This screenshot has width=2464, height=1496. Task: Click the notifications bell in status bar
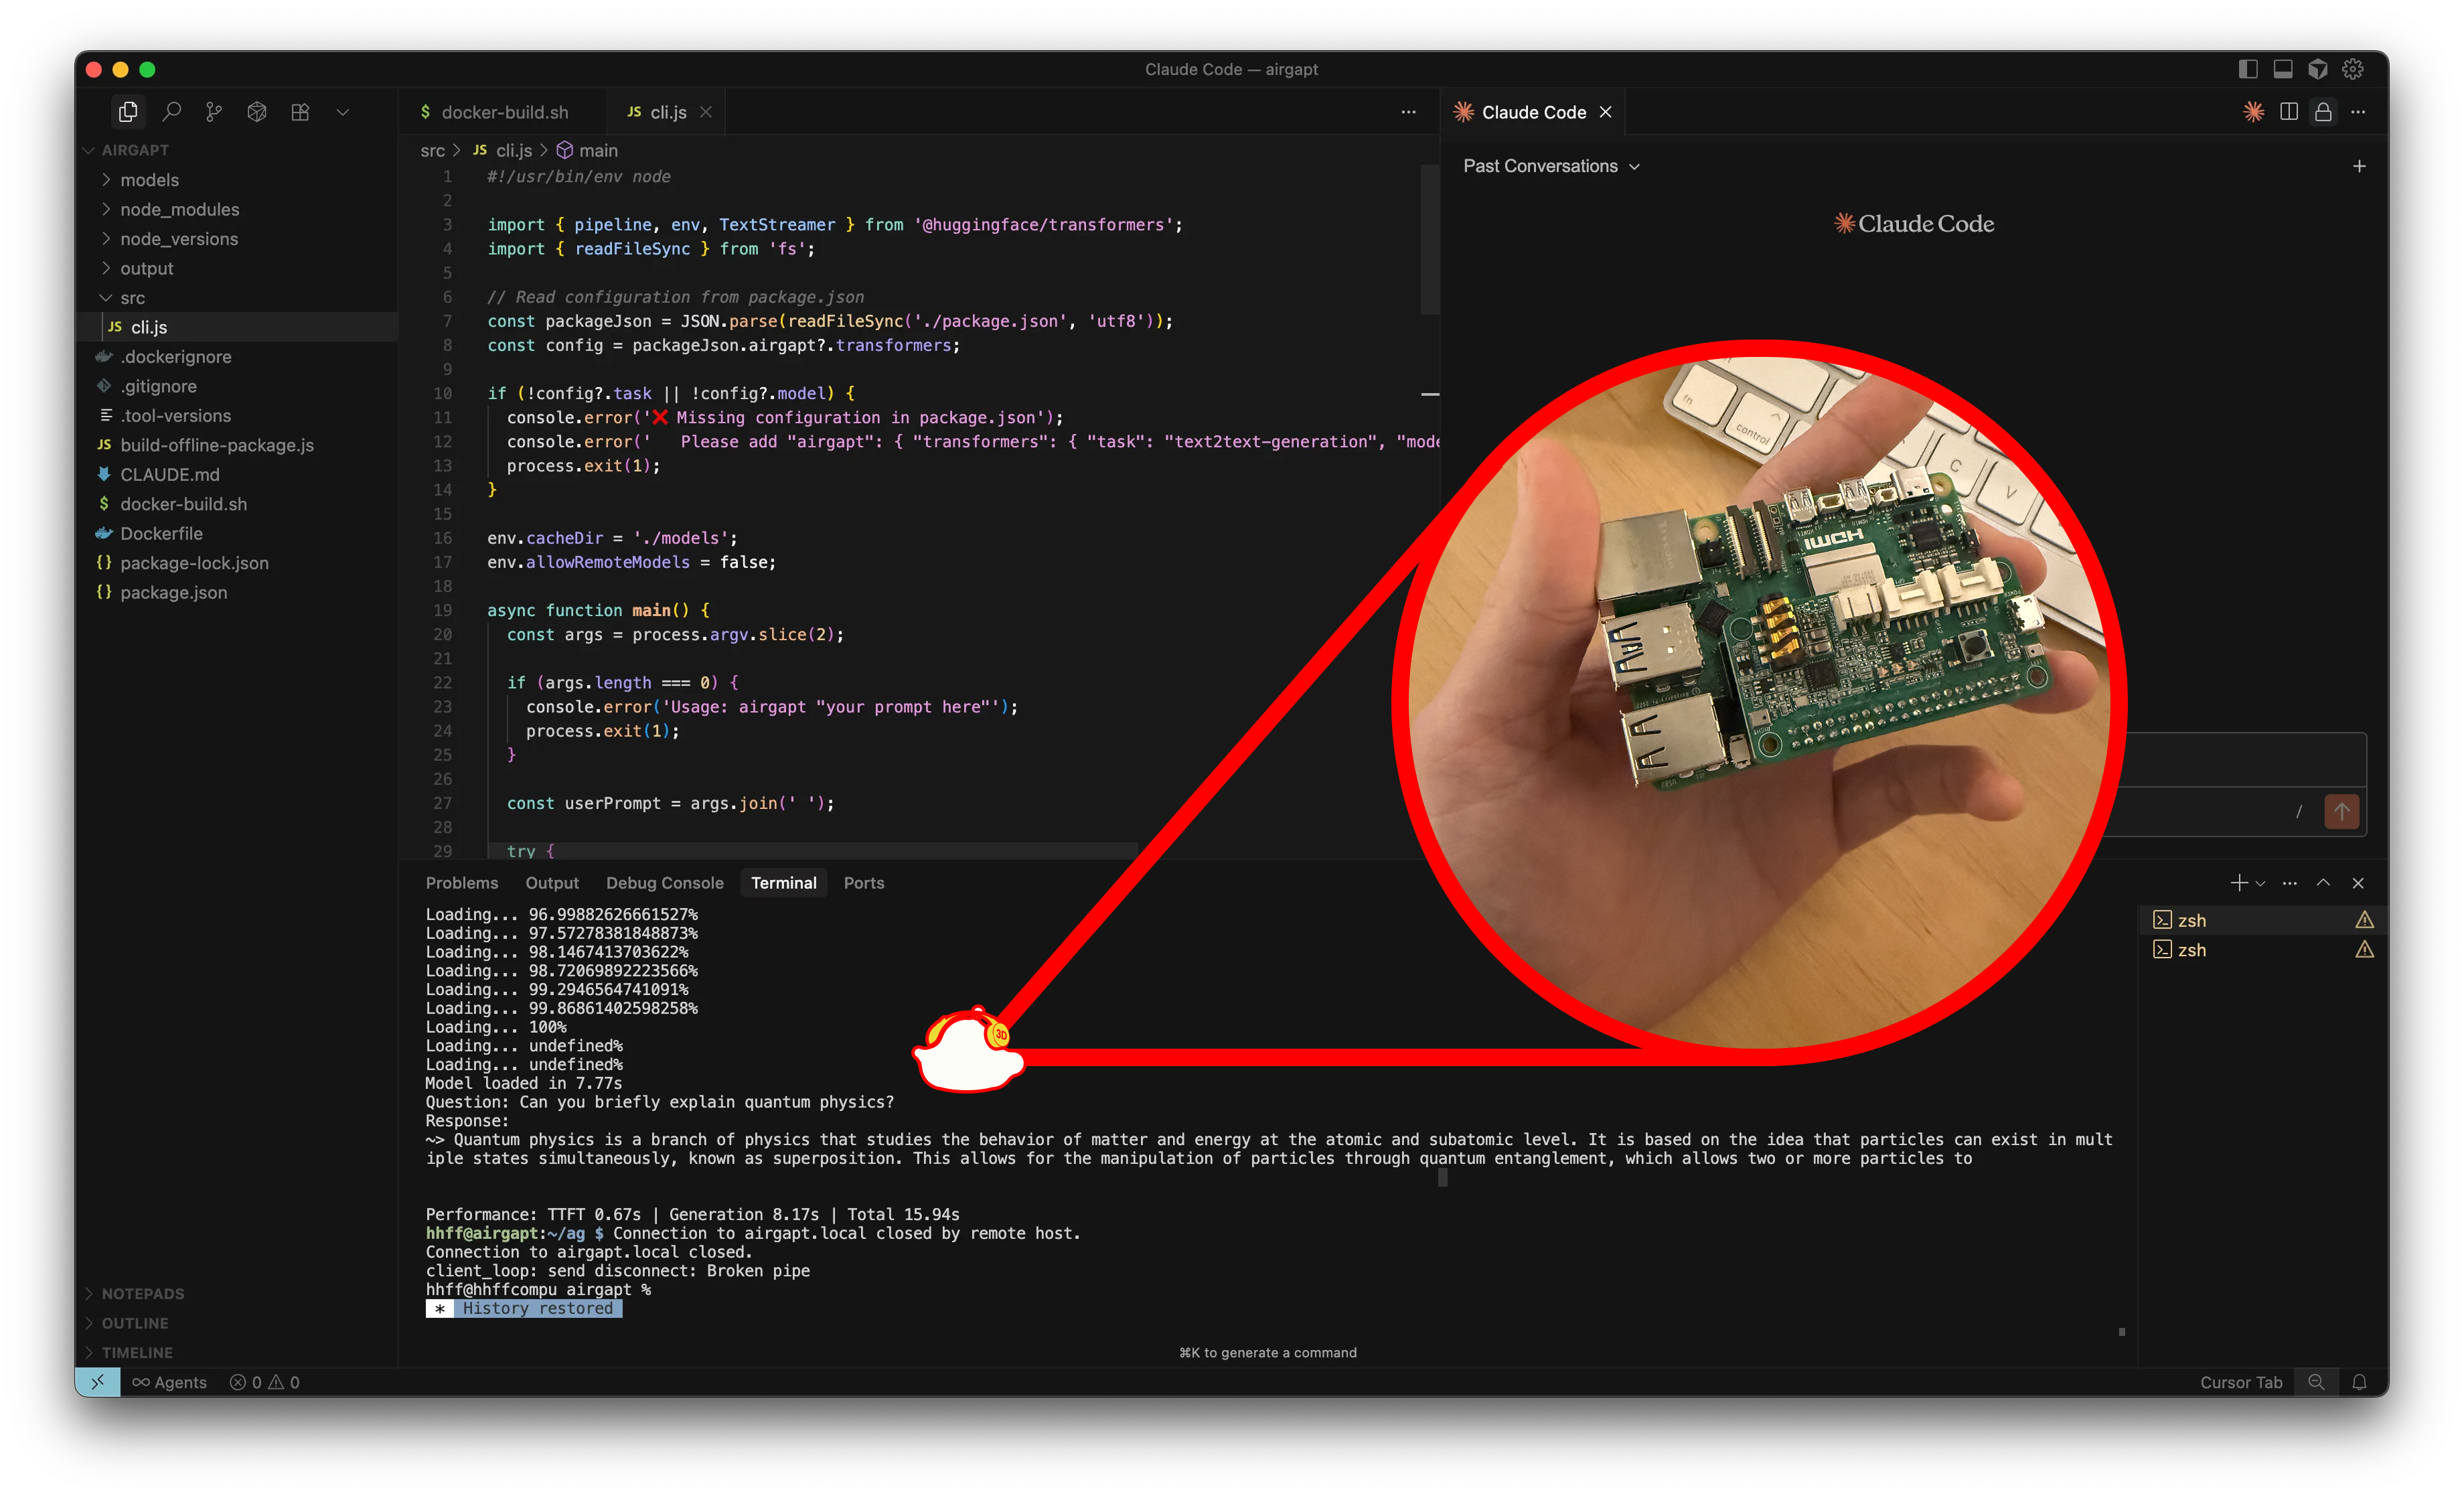[x=2359, y=1382]
